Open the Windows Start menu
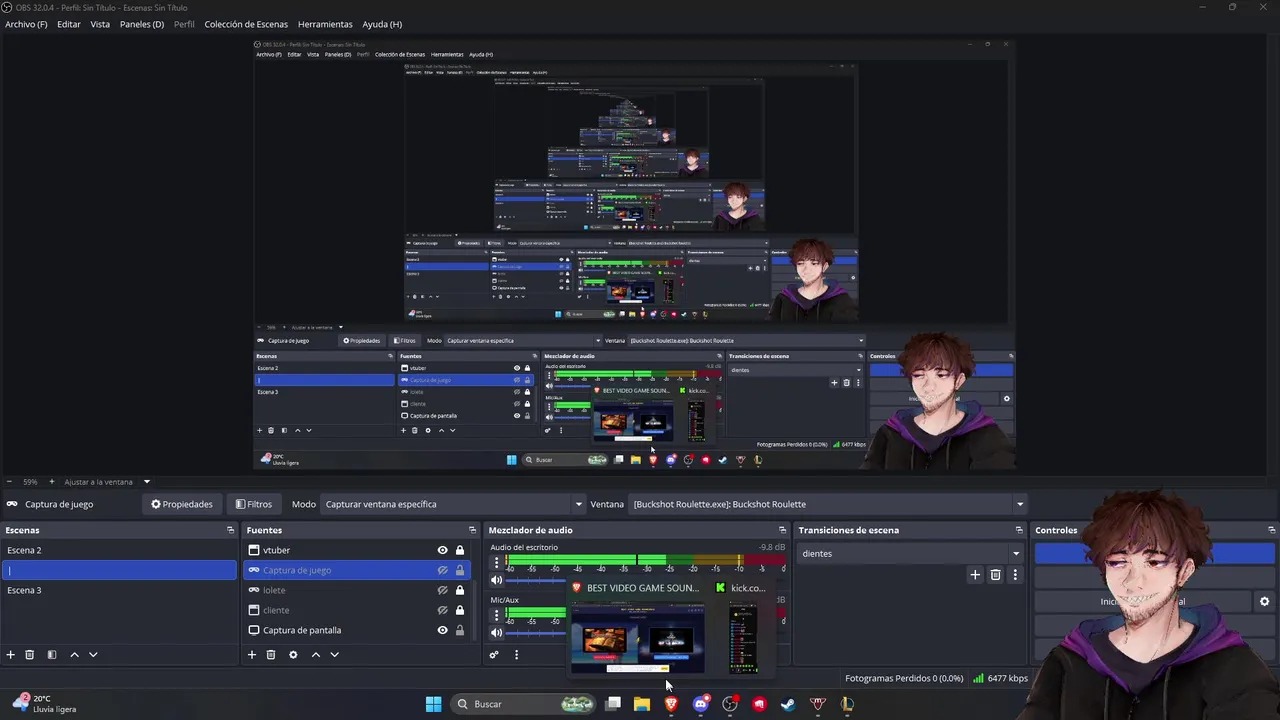 433,704
